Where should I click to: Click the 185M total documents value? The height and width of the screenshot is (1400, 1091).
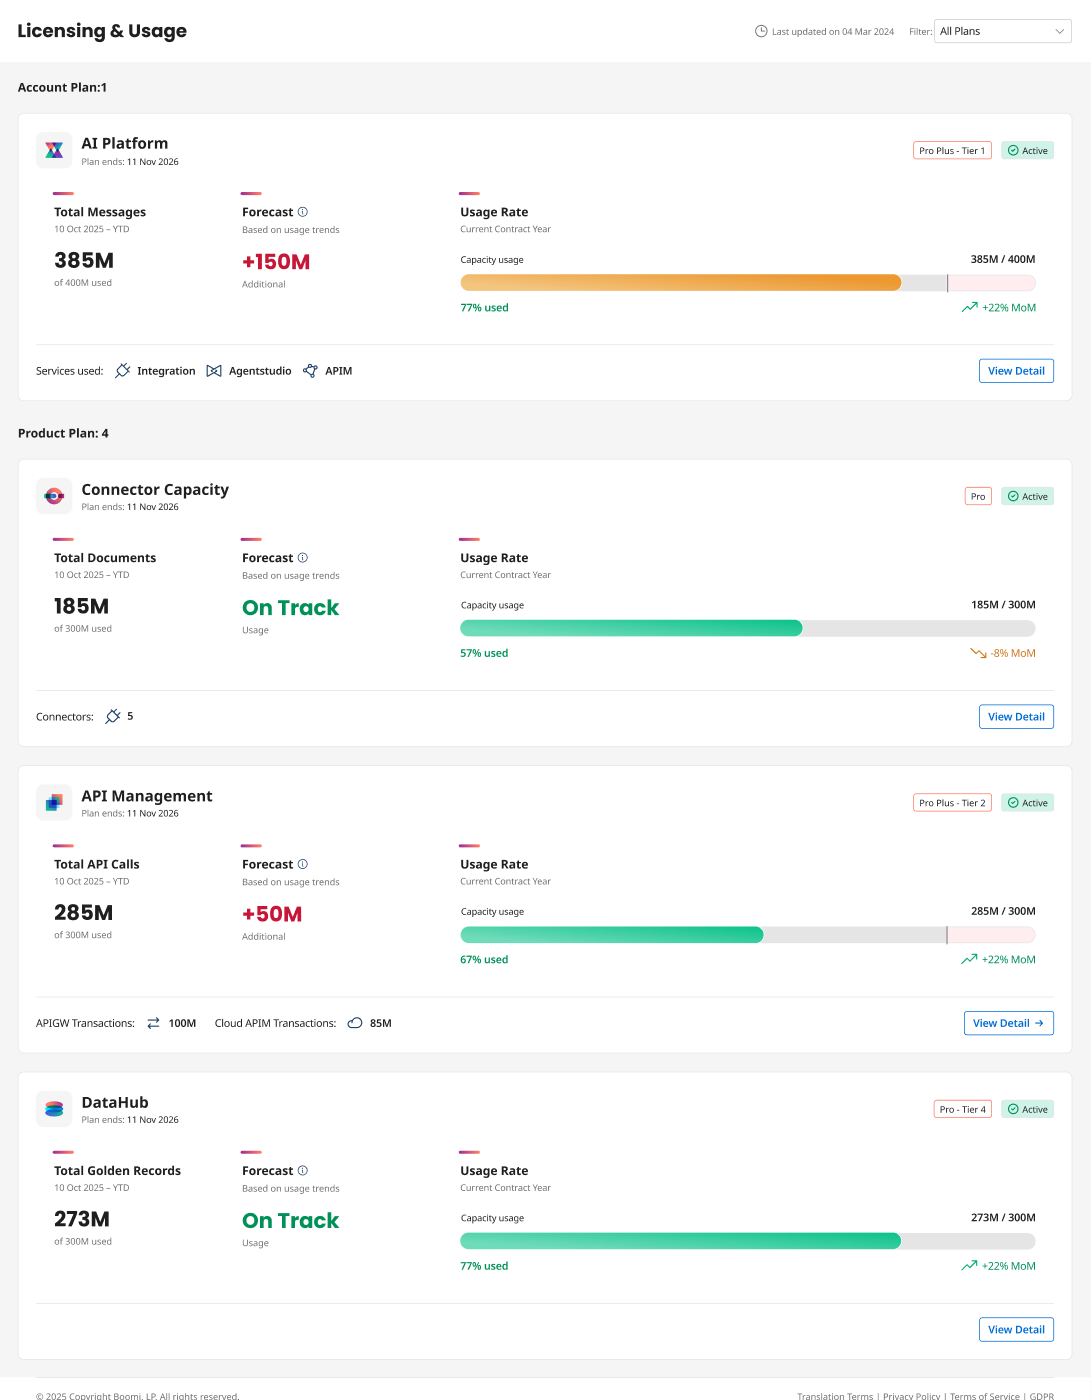[81, 607]
